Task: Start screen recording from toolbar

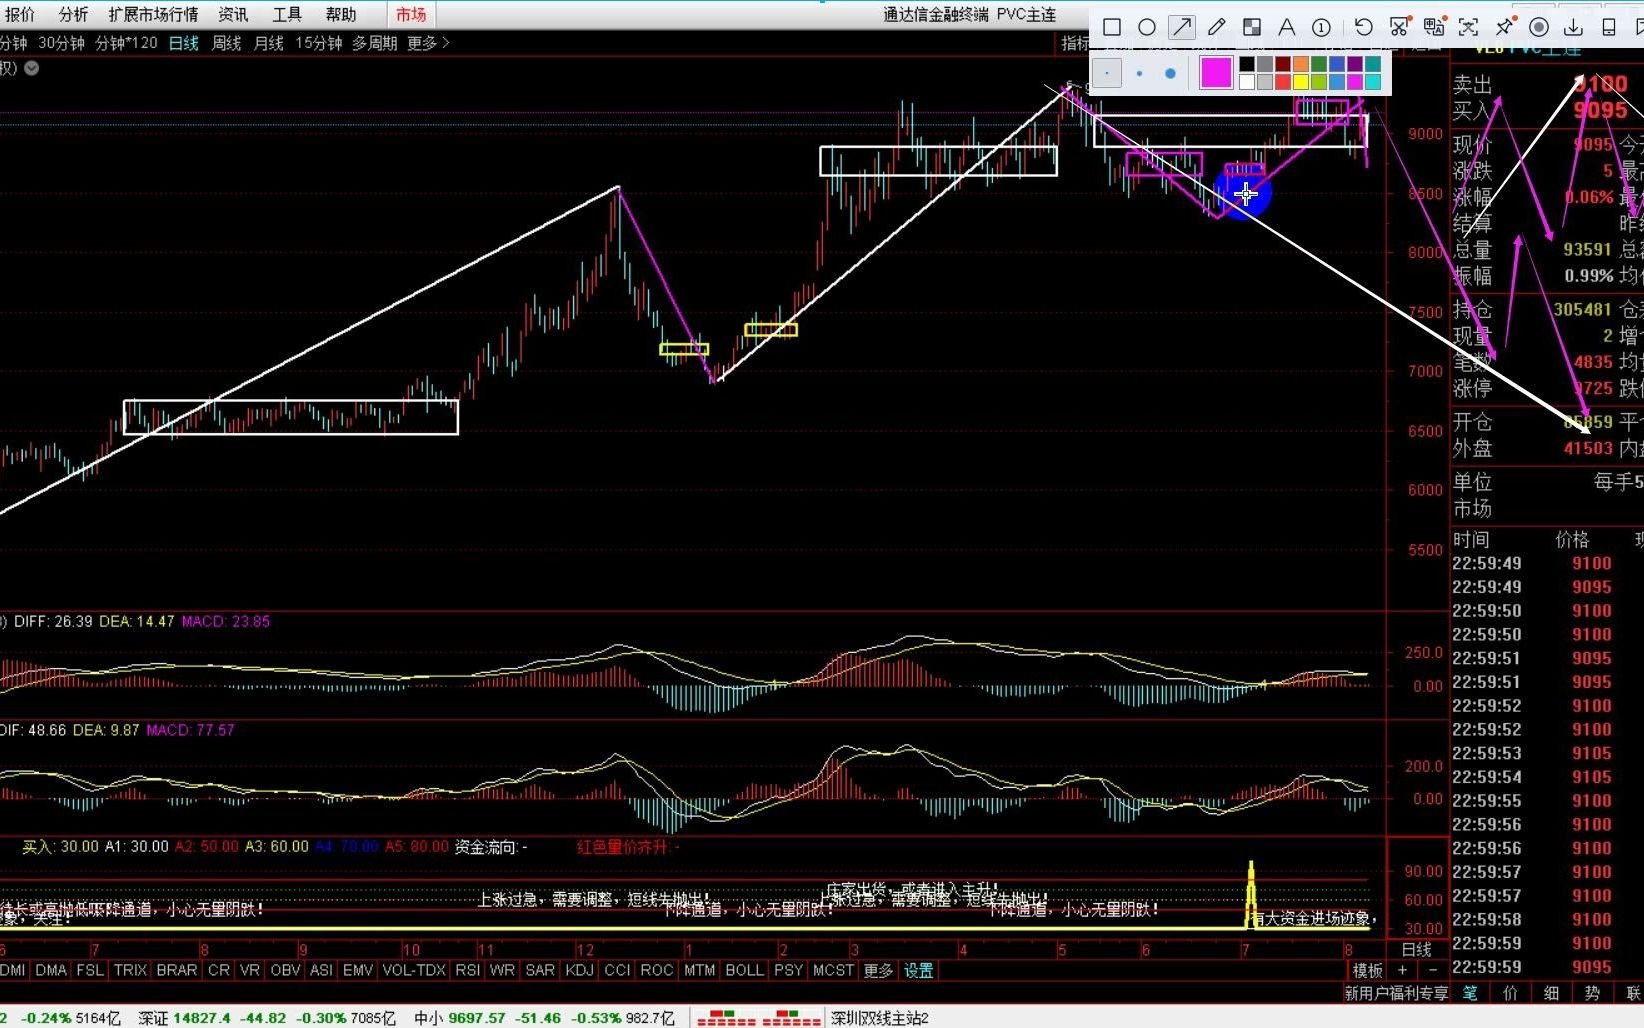Action: tap(1540, 27)
